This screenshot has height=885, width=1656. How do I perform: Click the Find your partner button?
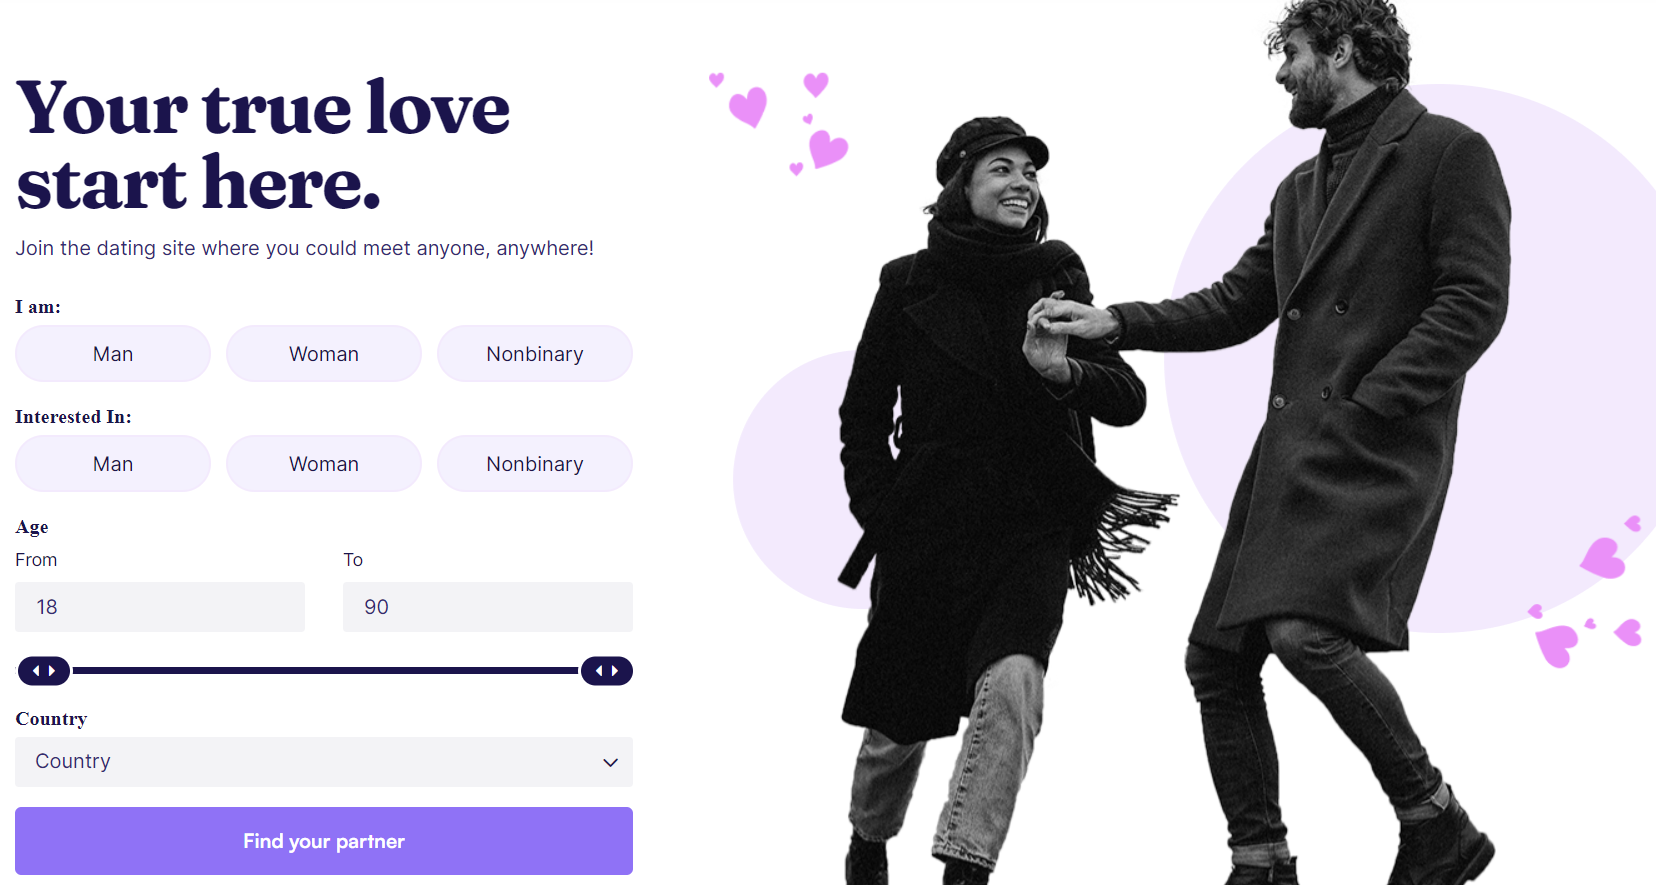324,841
